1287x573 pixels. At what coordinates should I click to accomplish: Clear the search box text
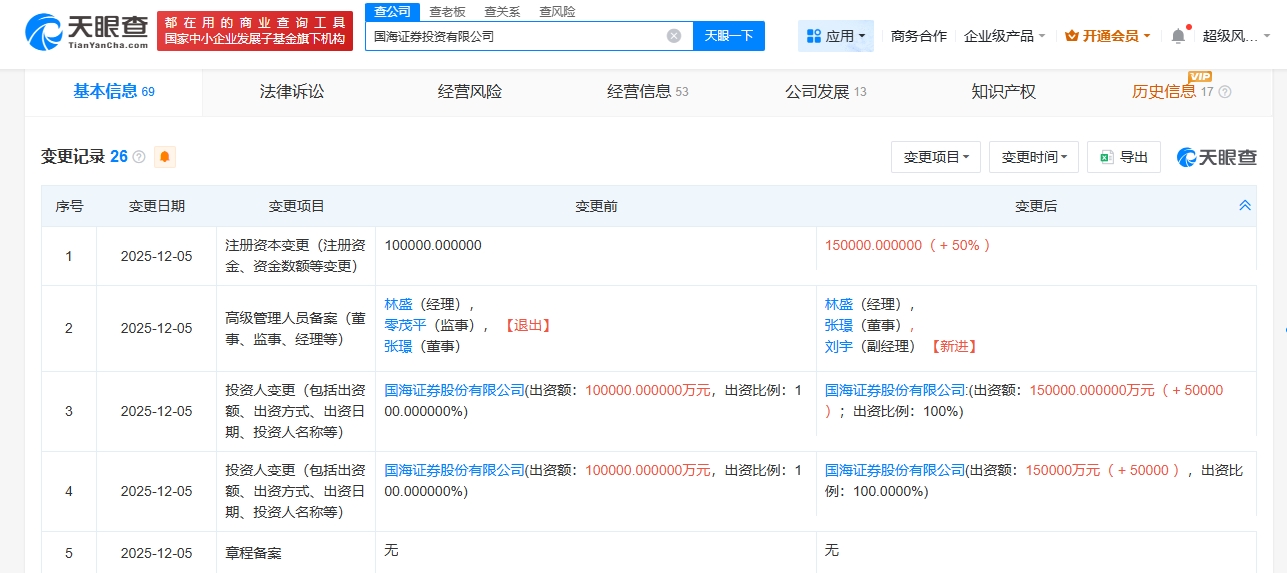pyautogui.click(x=674, y=36)
